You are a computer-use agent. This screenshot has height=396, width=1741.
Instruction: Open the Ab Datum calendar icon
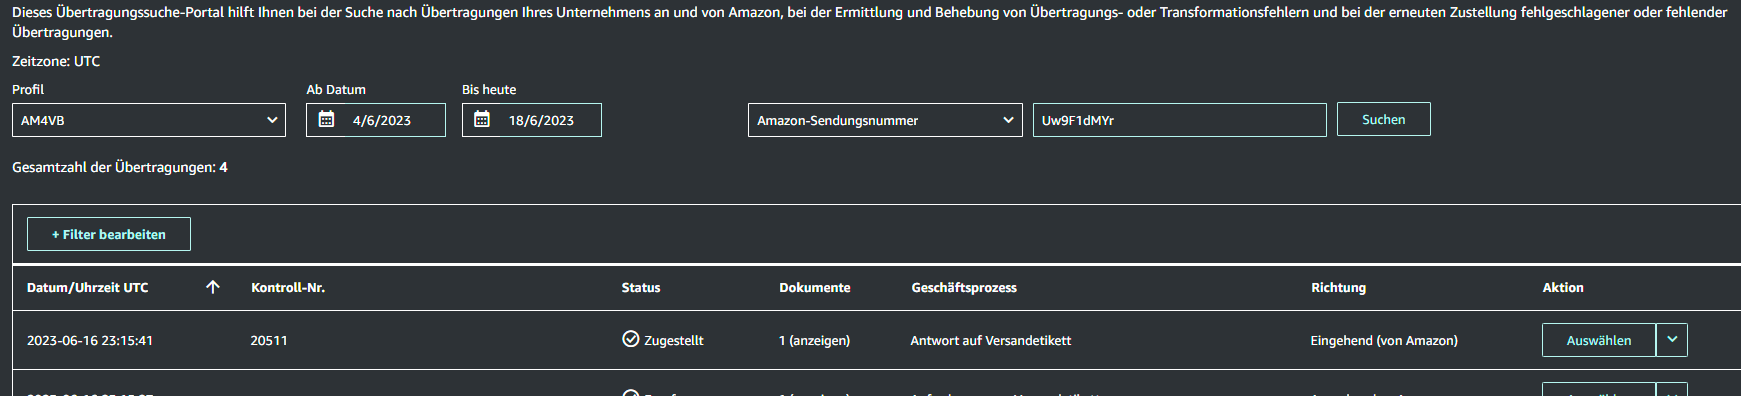[x=326, y=120]
